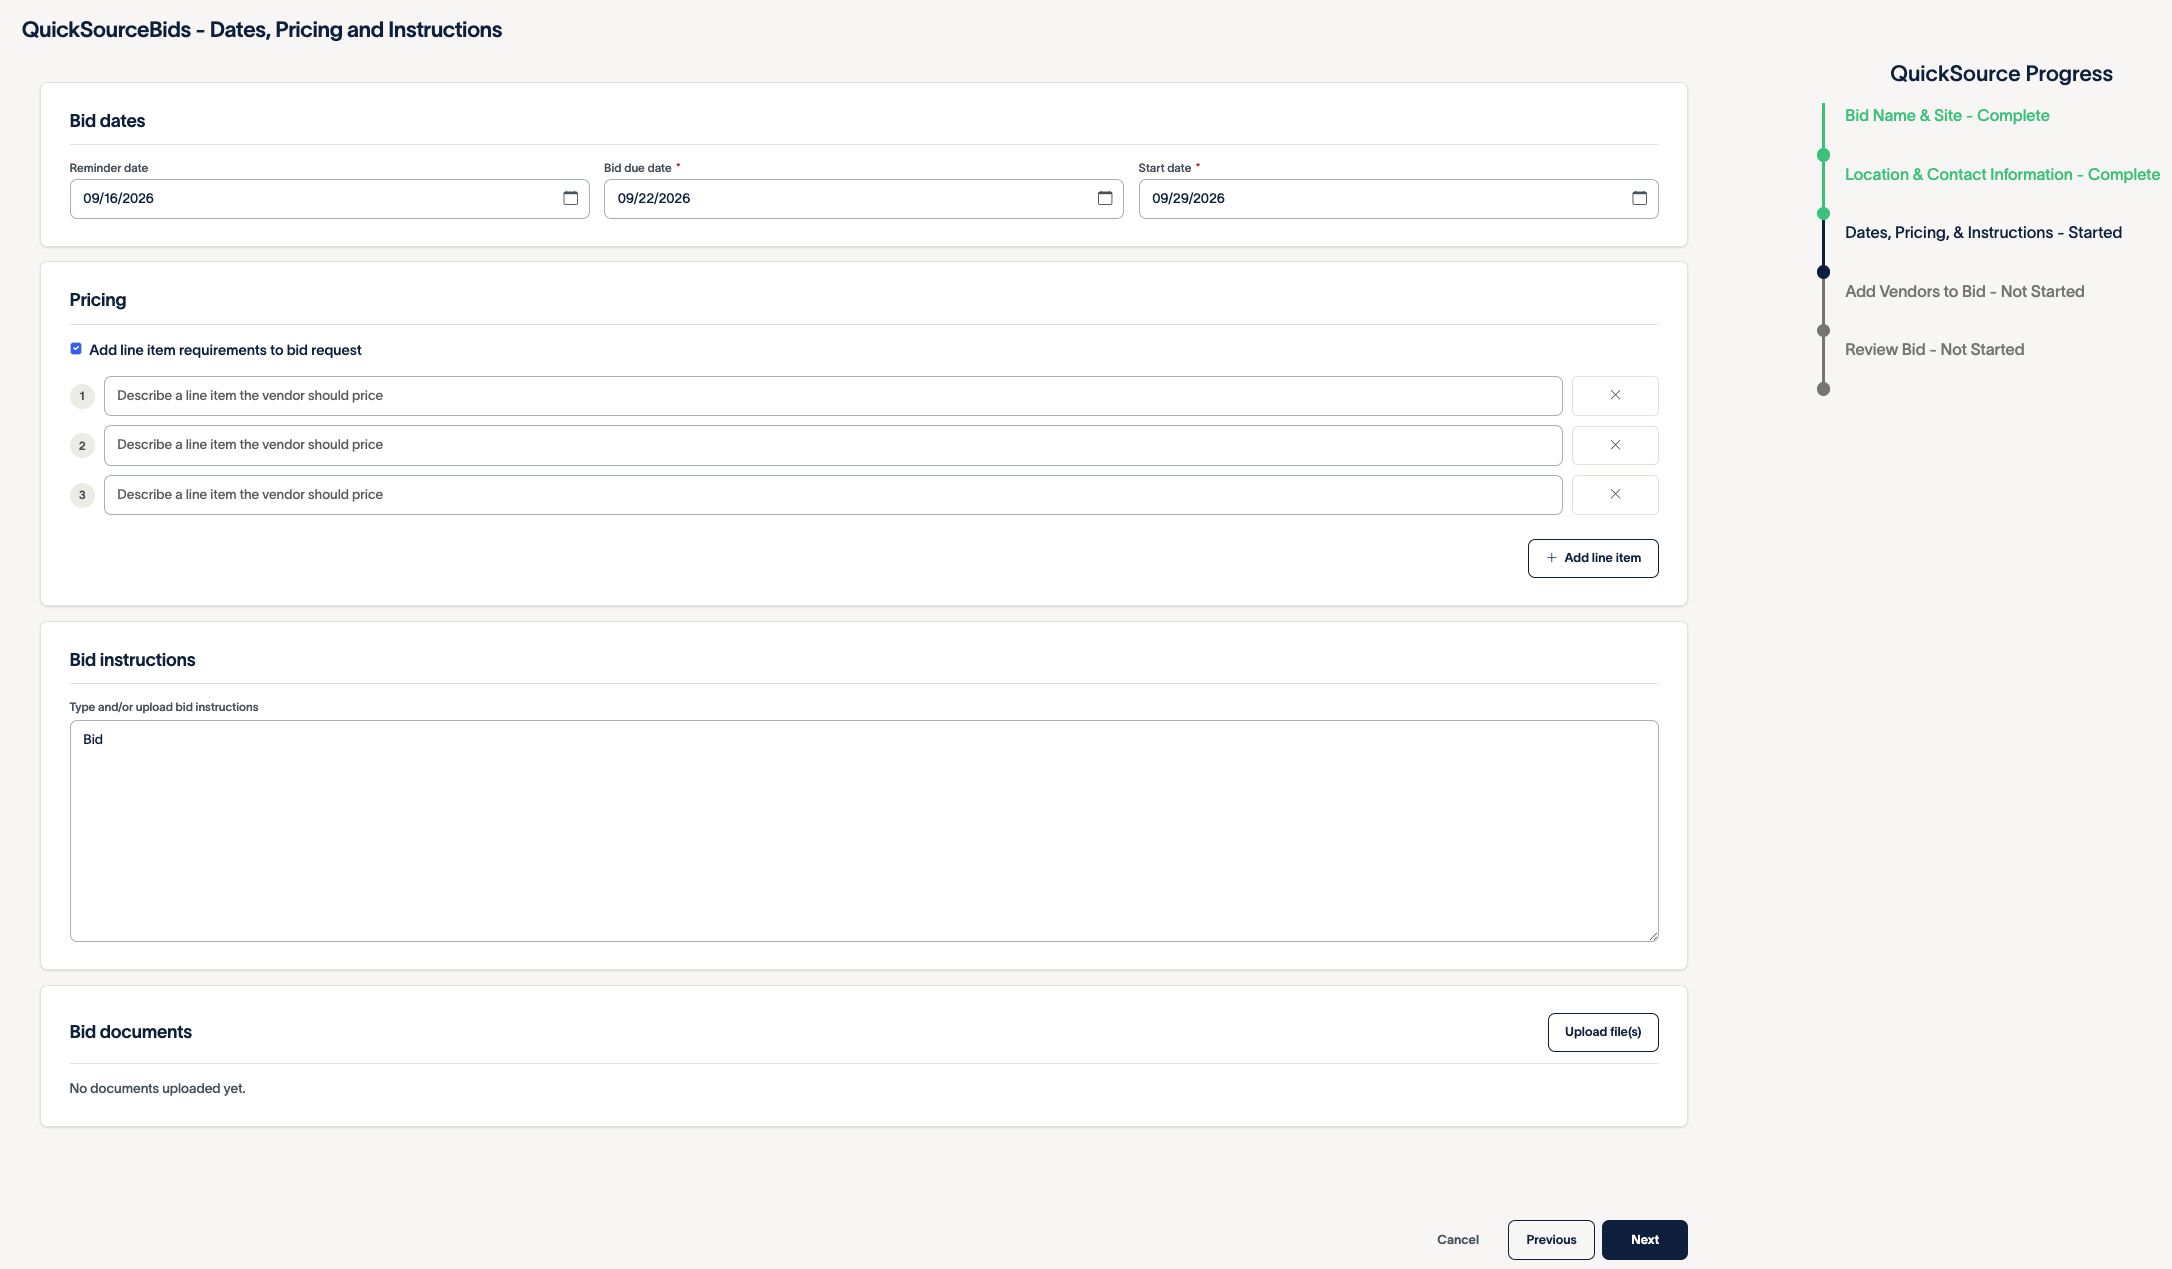Open the Bid due date calendar icon
Image resolution: width=2172 pixels, height=1269 pixels.
coord(1105,198)
